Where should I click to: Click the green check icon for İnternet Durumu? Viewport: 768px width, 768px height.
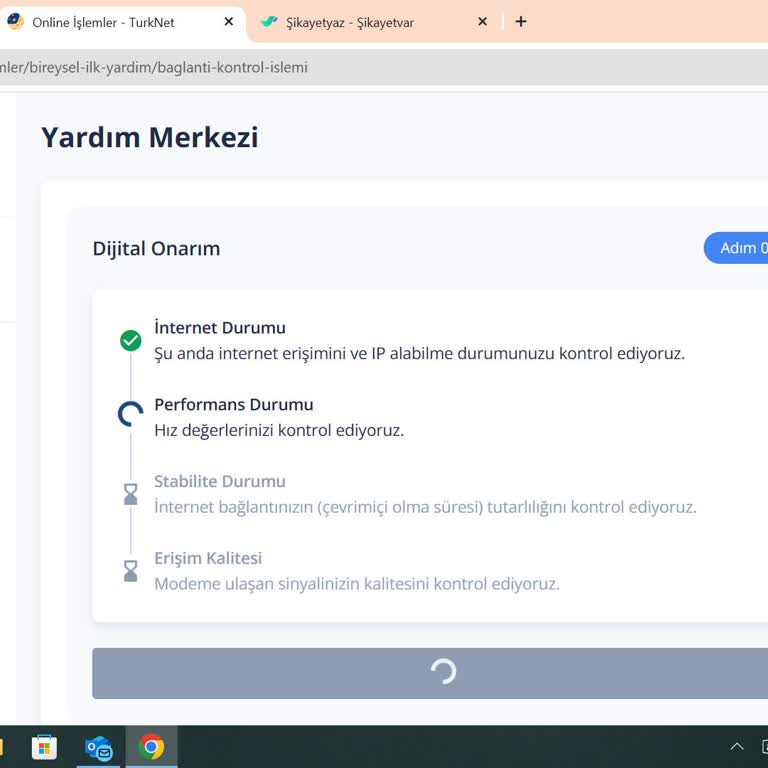click(x=131, y=340)
